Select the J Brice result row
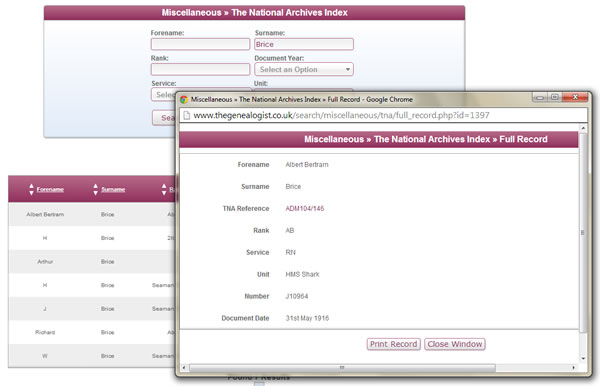600x386 pixels. [x=91, y=308]
